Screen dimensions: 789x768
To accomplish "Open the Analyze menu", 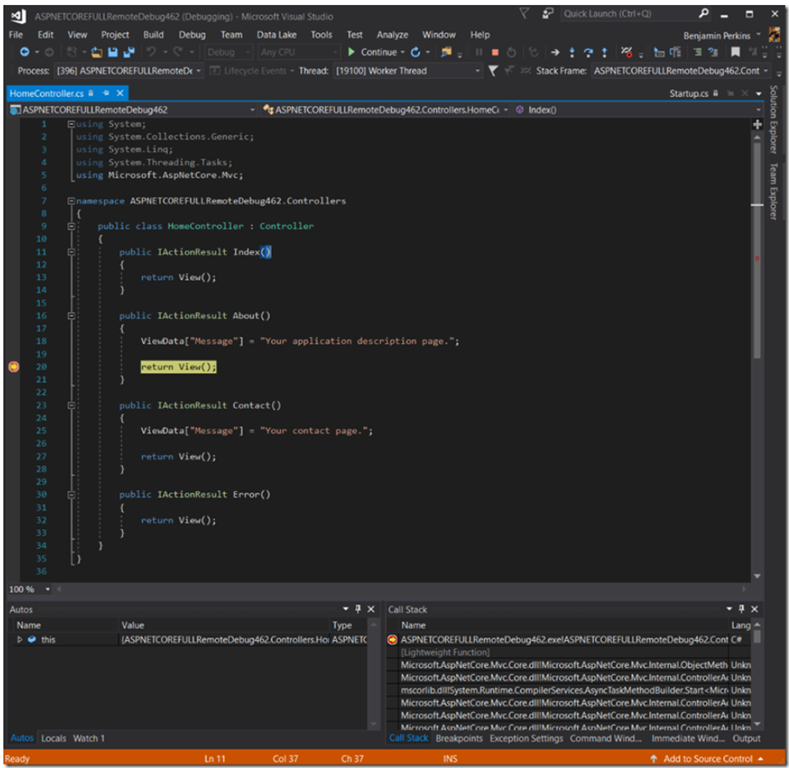I will coord(392,35).
